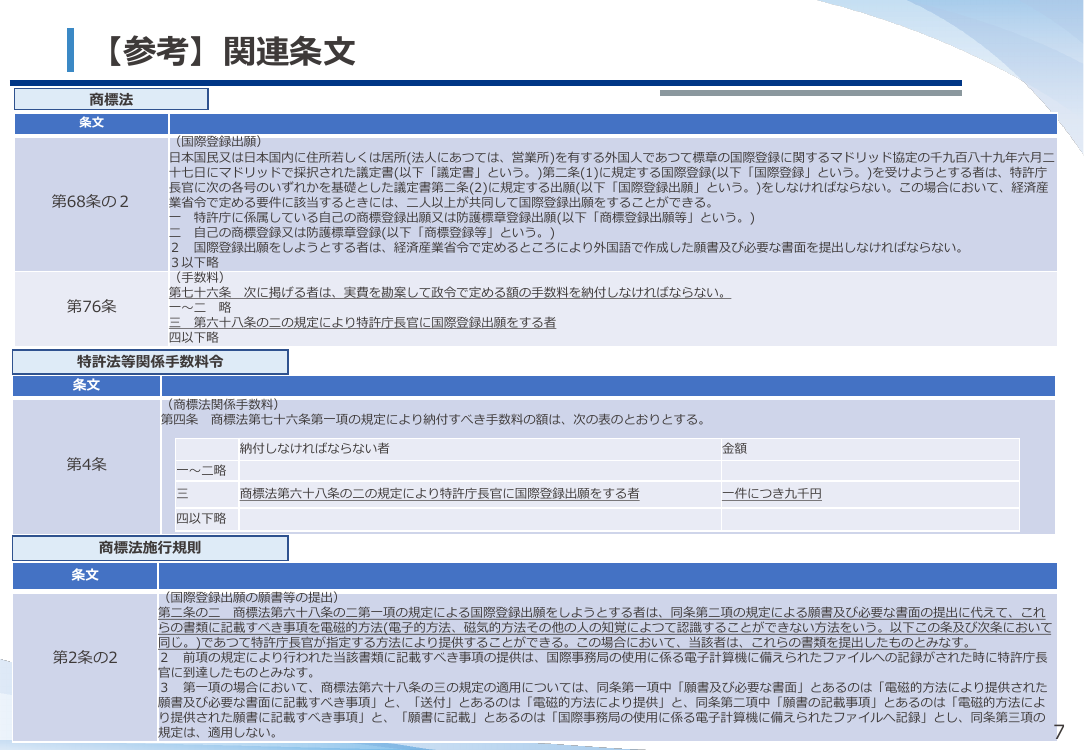The height and width of the screenshot is (750, 1084).
Task: Click the underlined 一件につき九千円 amount
Action: click(772, 494)
